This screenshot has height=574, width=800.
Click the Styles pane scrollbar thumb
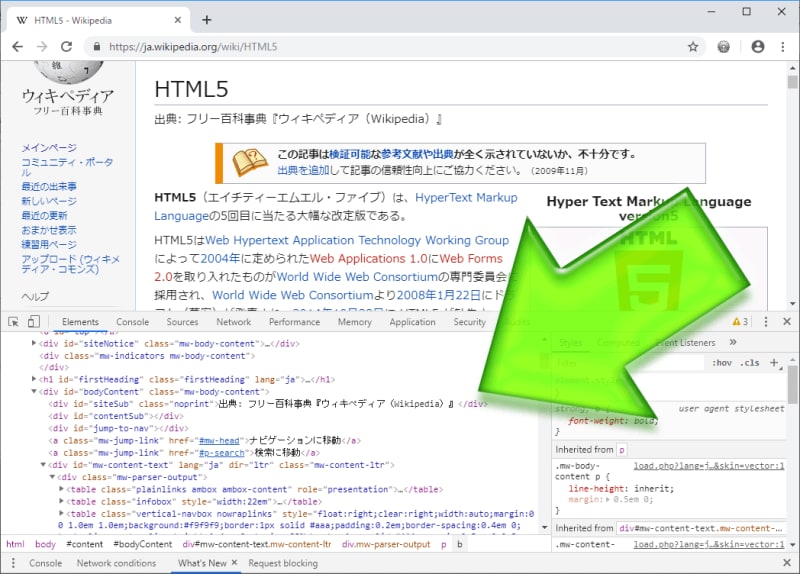(x=792, y=385)
